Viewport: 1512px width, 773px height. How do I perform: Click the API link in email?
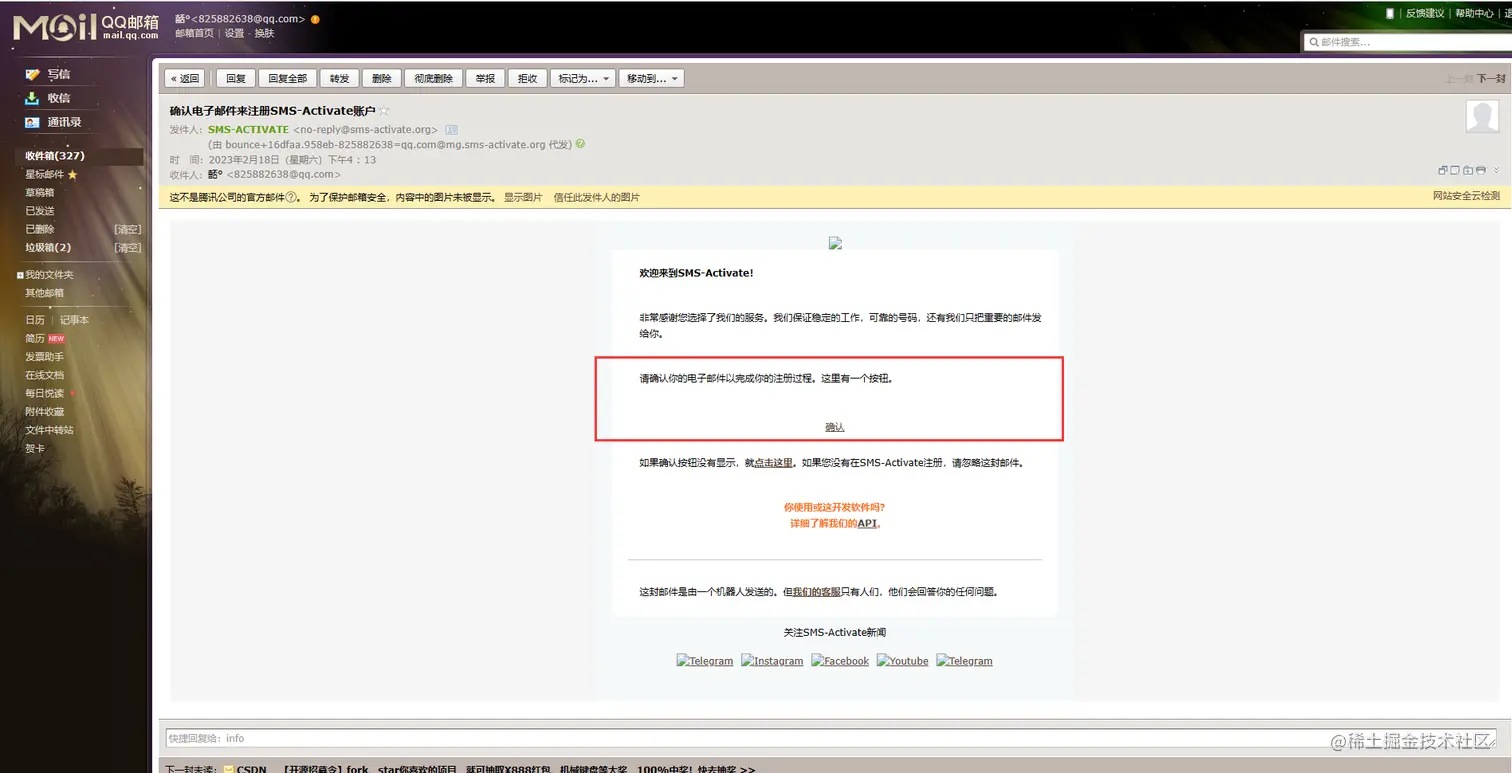click(867, 523)
